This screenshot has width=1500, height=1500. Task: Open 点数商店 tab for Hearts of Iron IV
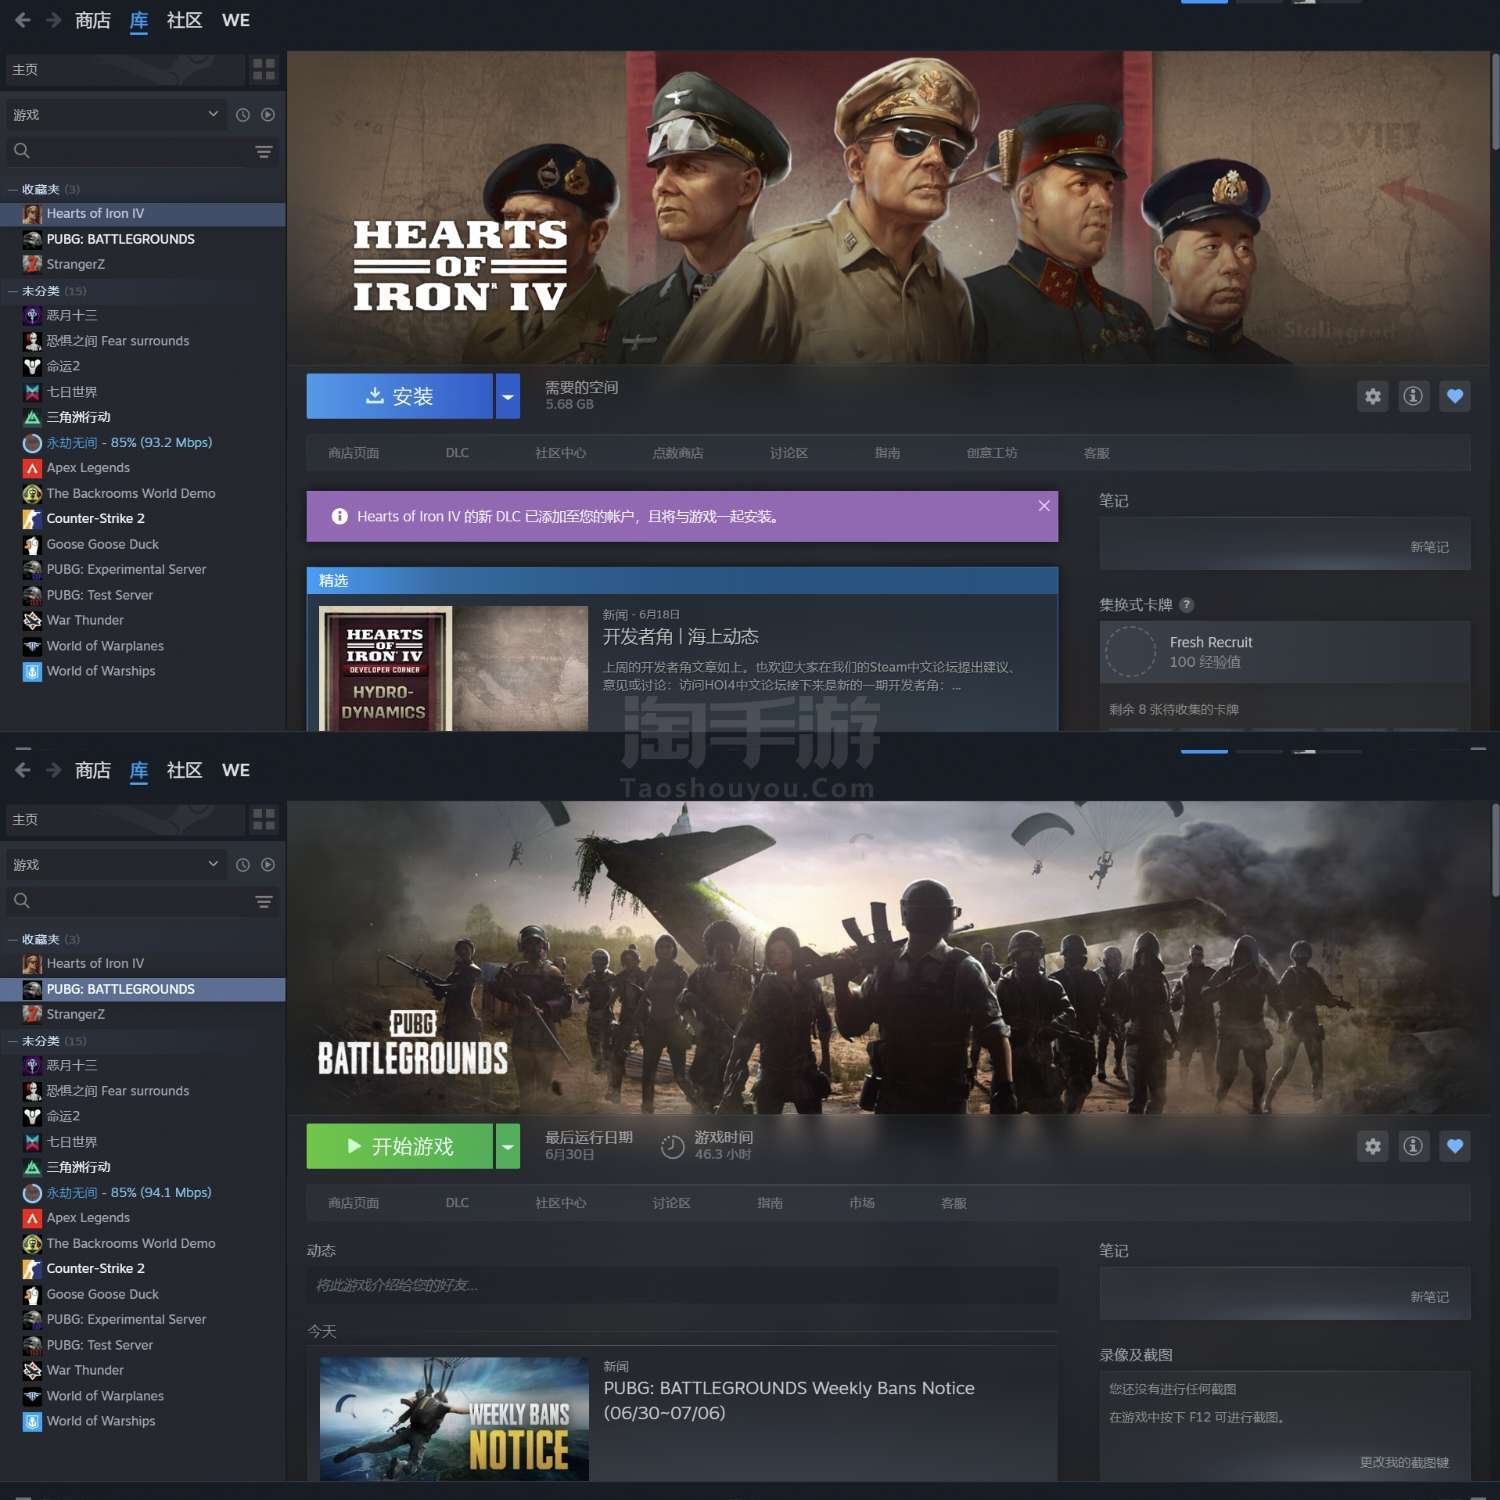678,453
